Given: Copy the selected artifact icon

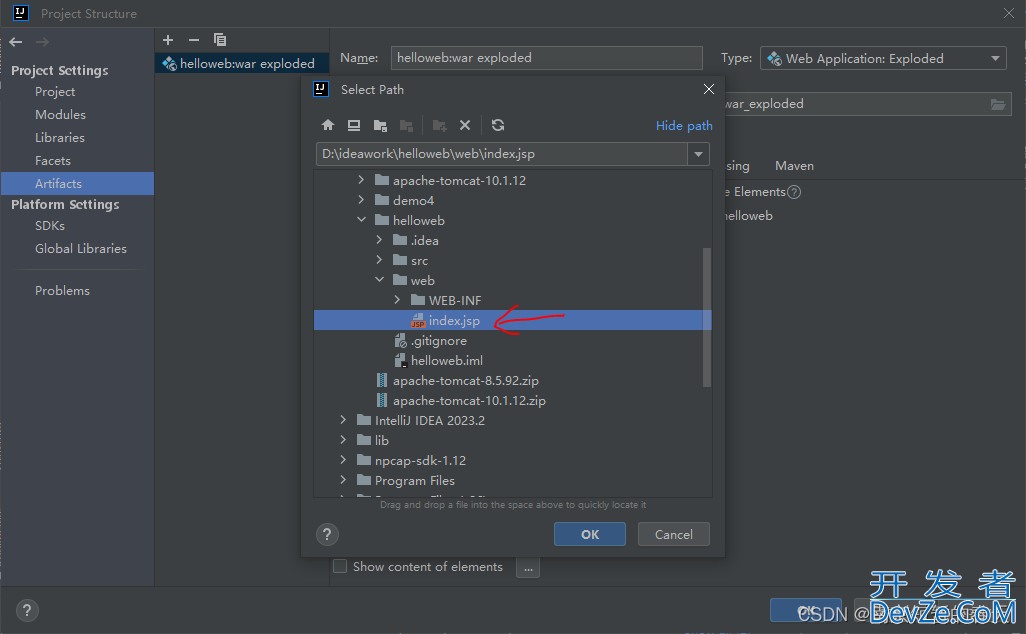Looking at the screenshot, I should [220, 40].
